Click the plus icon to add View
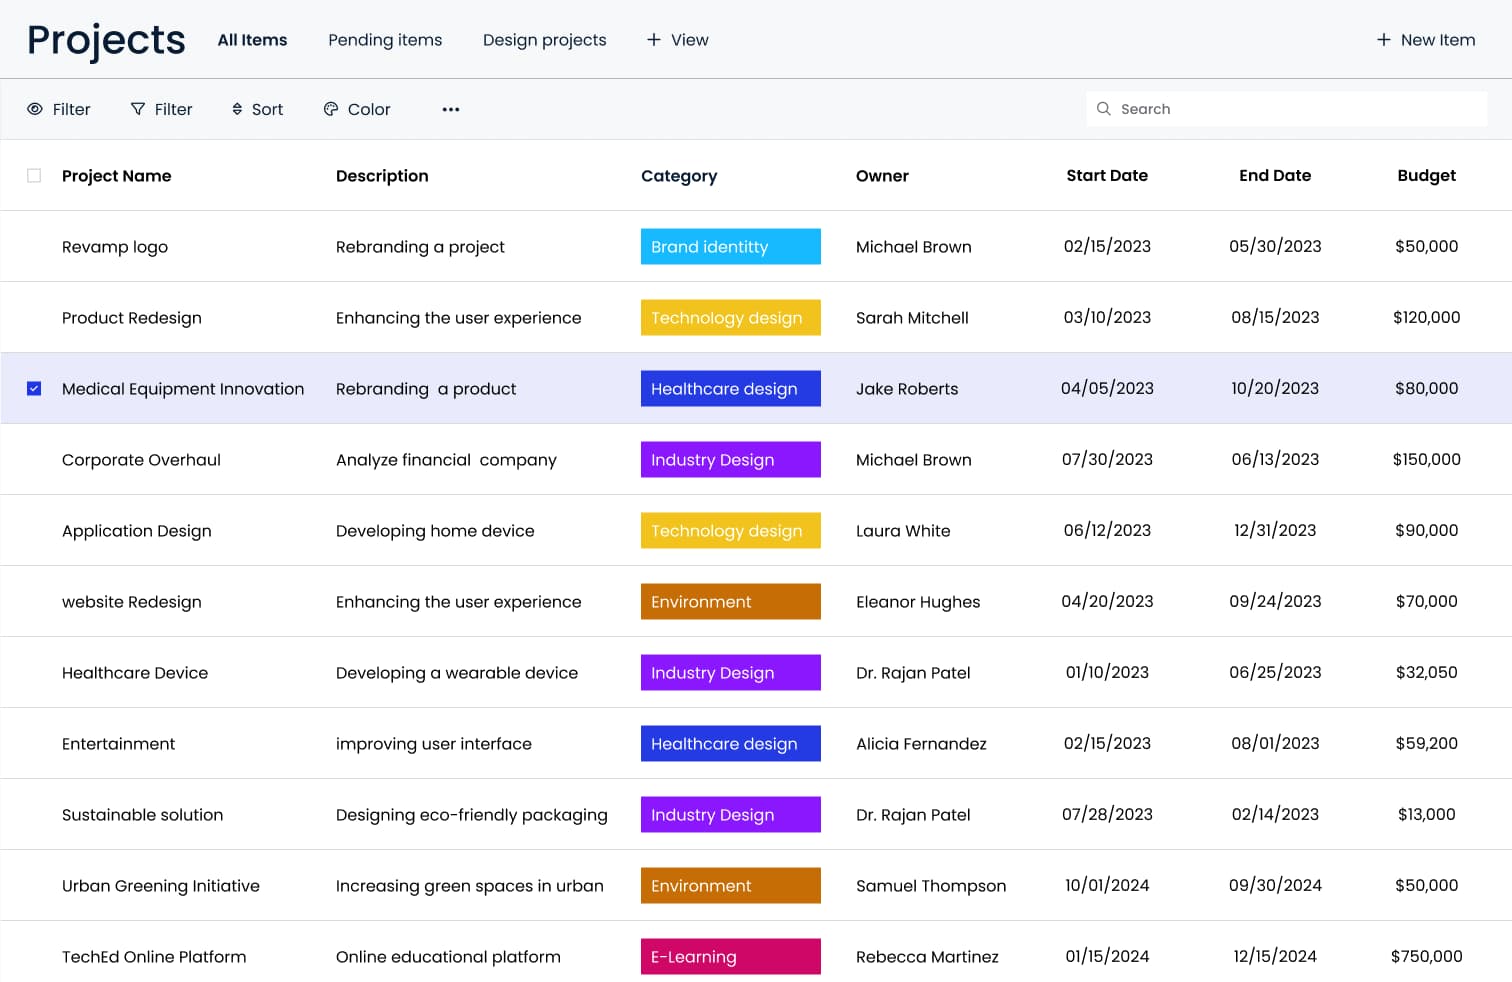 (x=654, y=40)
